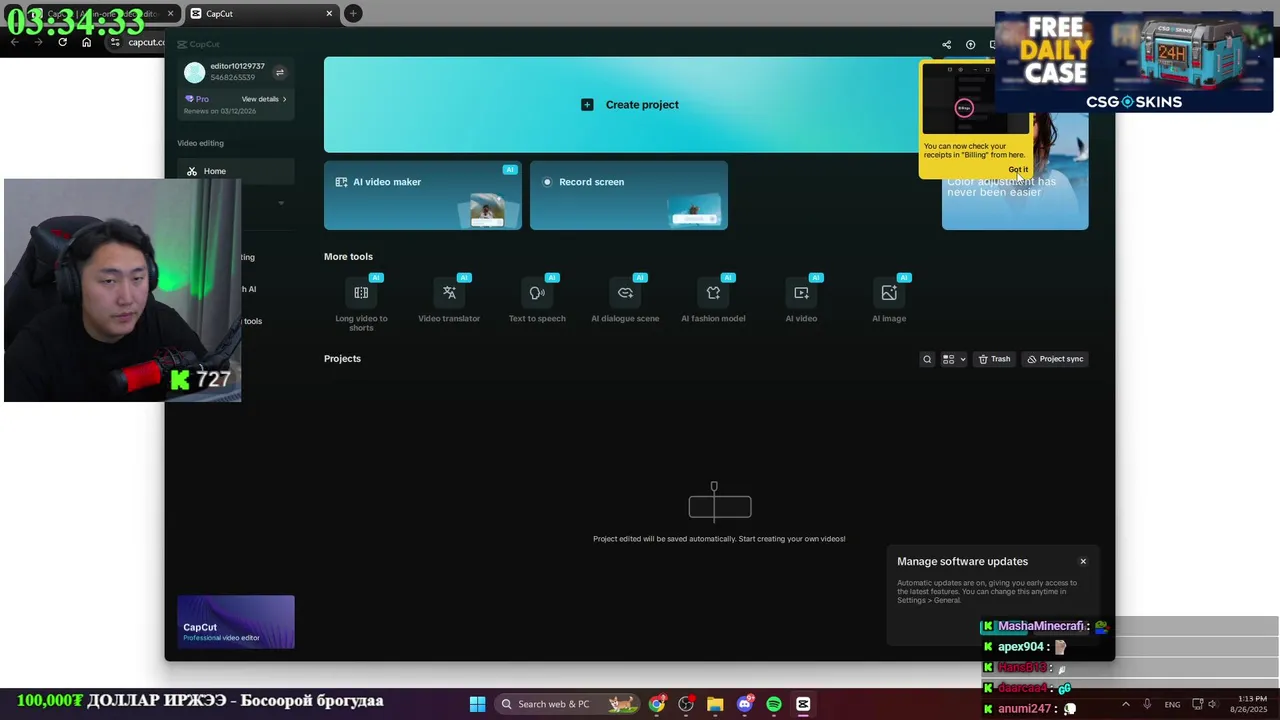Click user avatar editor10129737
This screenshot has height=720, width=1280.
point(194,72)
